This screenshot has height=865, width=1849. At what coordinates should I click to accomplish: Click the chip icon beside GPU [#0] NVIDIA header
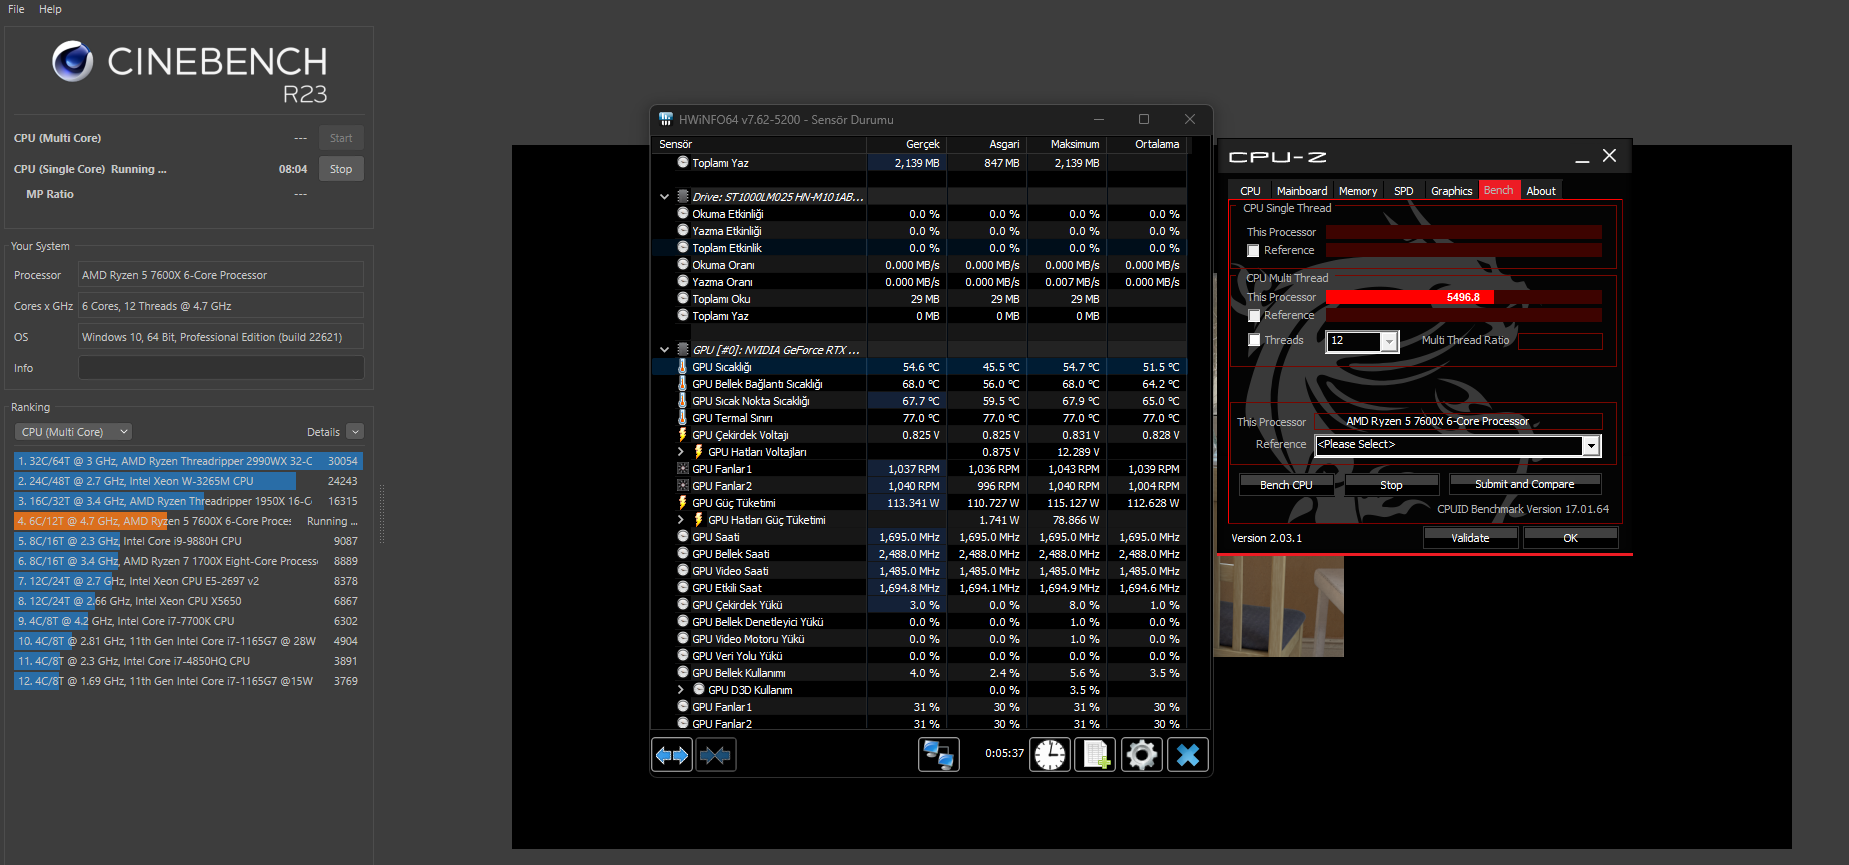683,350
